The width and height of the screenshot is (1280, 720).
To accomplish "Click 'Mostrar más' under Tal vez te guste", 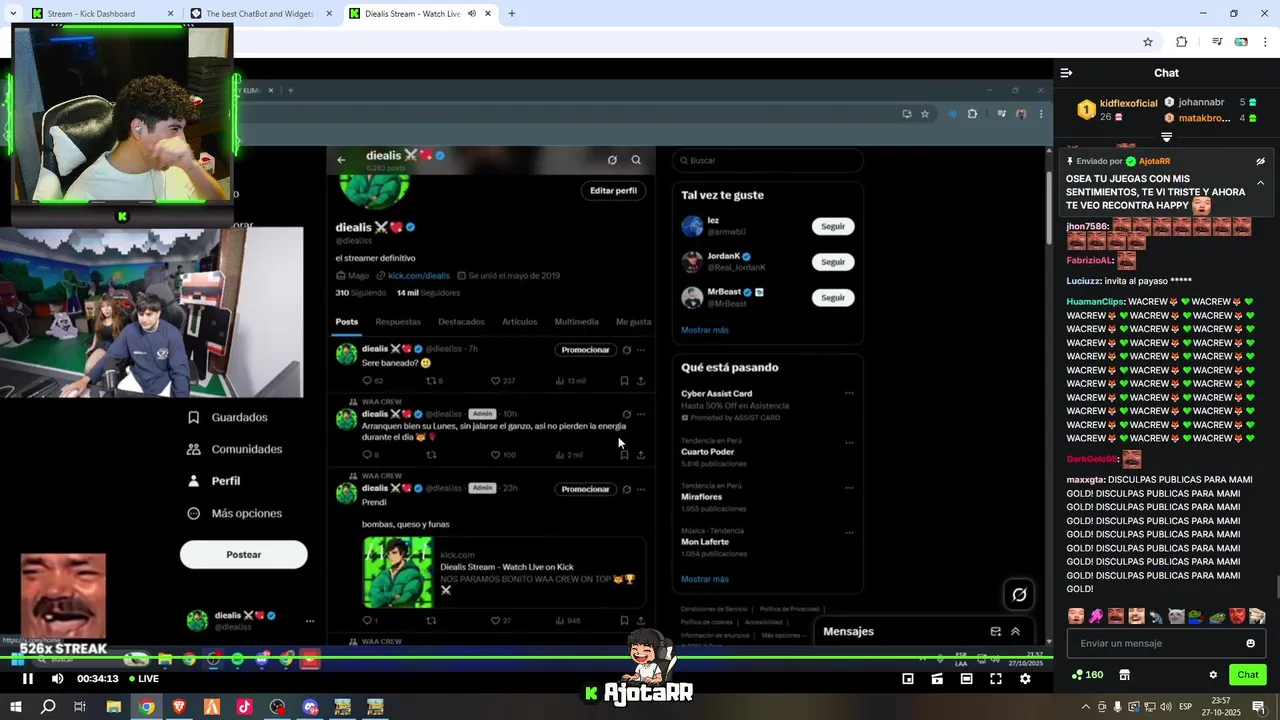I will pos(705,330).
